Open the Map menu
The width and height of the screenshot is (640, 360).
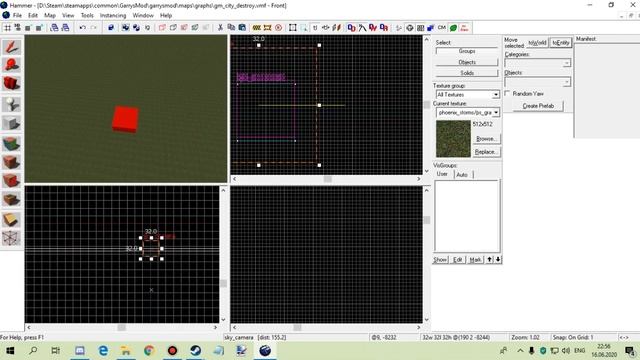[50, 15]
